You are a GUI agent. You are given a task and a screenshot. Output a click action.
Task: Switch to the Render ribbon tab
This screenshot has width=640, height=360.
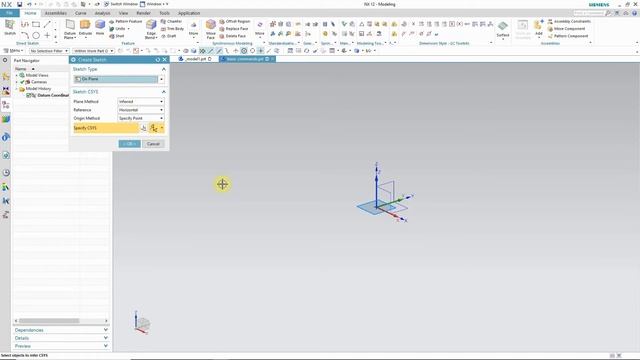[143, 13]
